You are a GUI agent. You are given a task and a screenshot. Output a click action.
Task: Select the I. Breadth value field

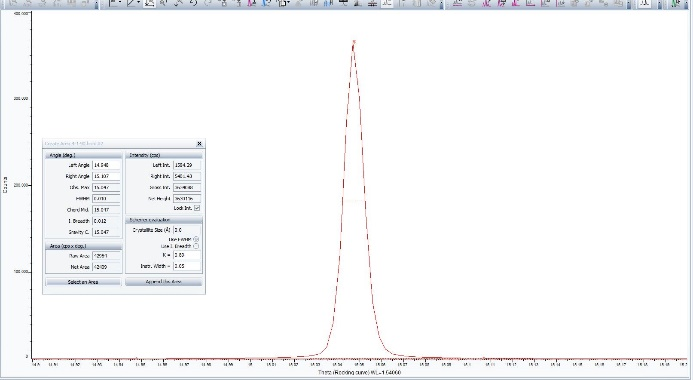coord(106,220)
